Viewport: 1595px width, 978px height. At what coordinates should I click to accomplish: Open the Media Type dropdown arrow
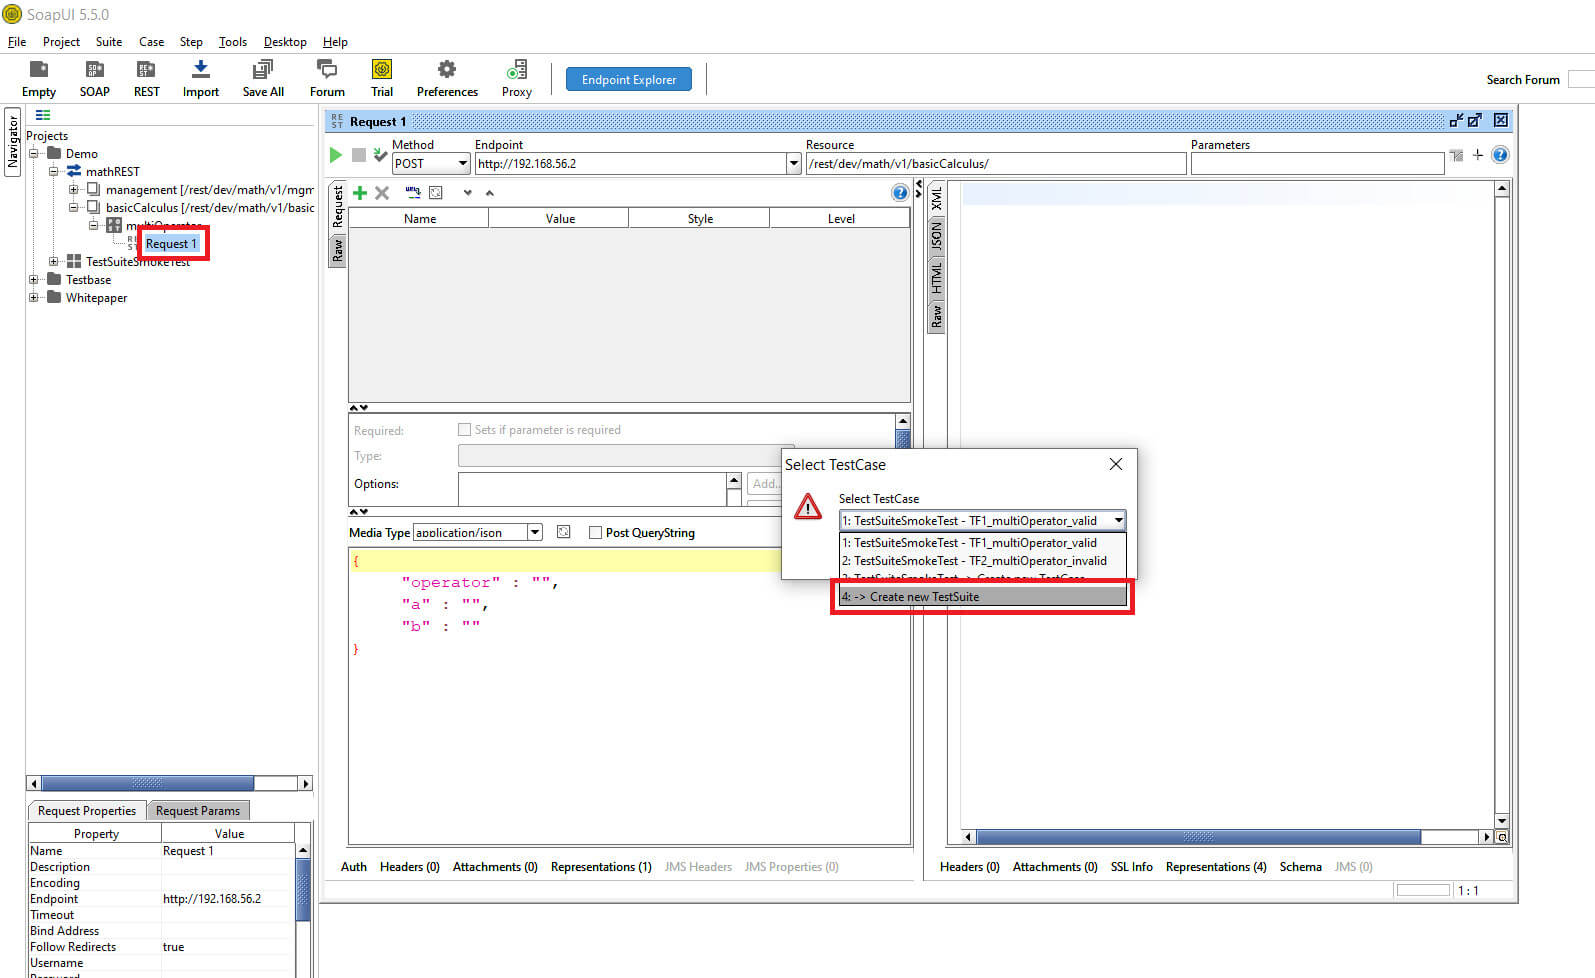[535, 532]
